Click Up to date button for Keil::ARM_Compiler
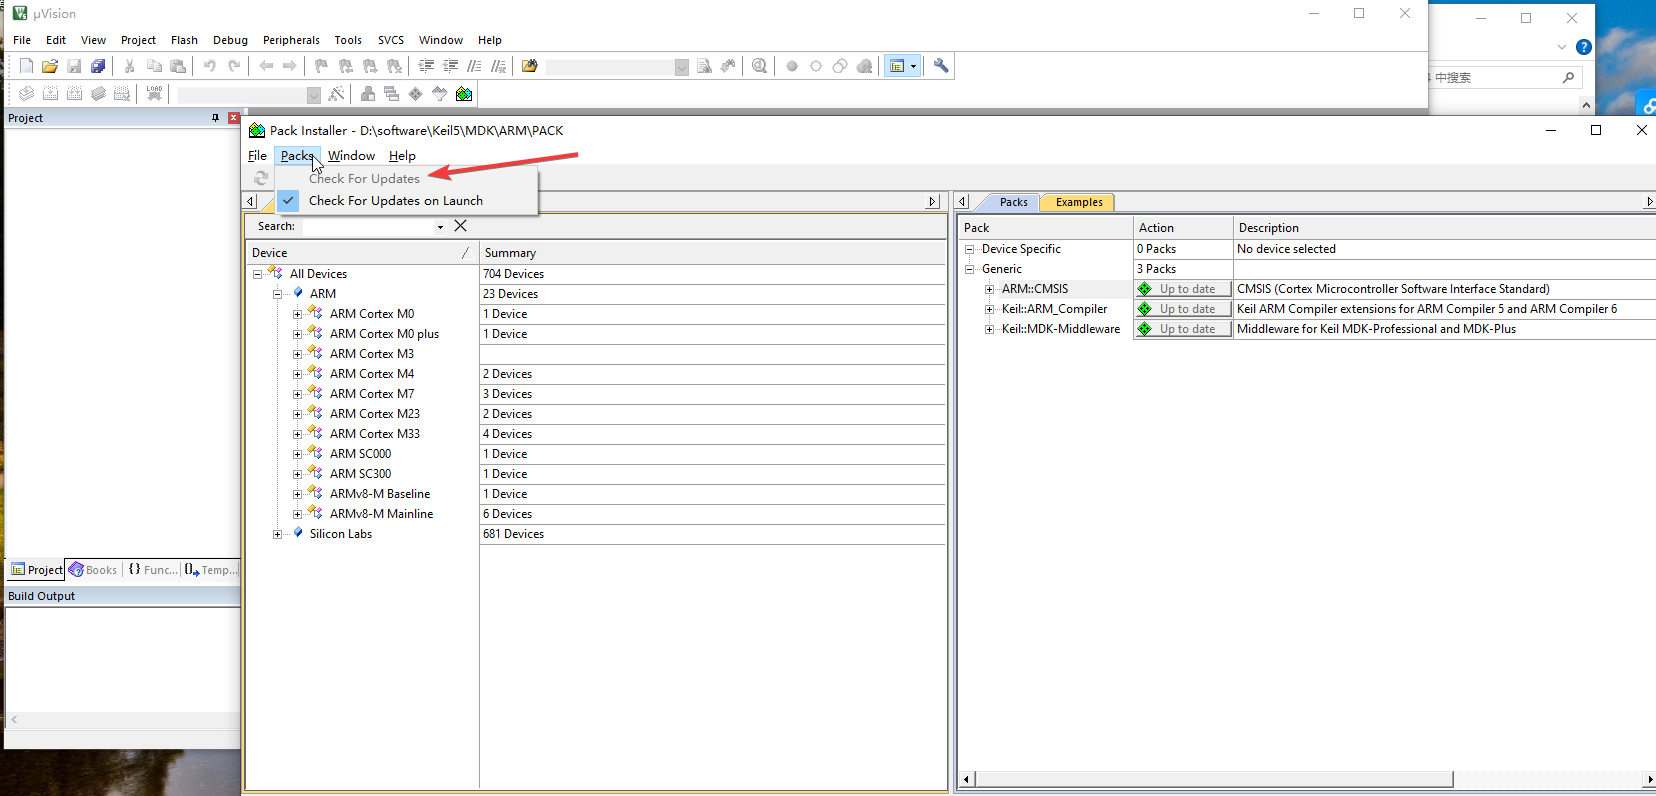1656x796 pixels. point(1183,309)
